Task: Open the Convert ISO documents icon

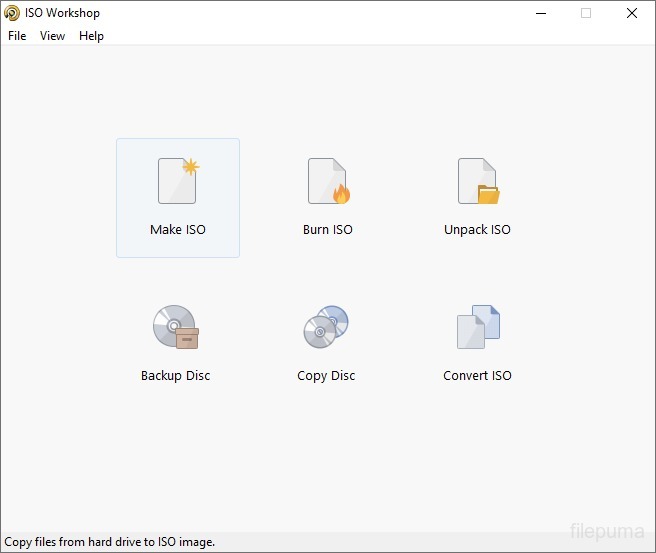Action: pyautogui.click(x=478, y=327)
